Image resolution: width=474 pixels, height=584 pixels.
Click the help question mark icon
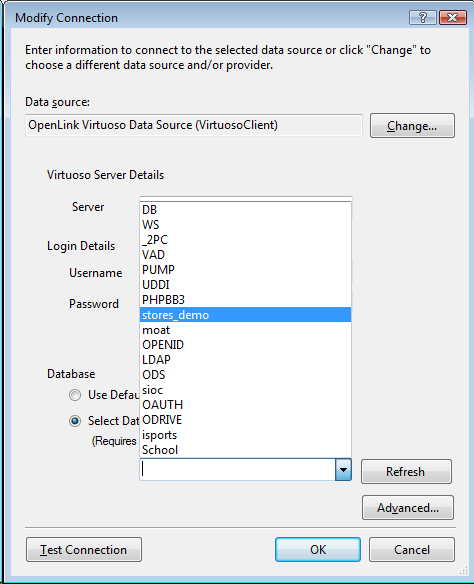click(423, 18)
